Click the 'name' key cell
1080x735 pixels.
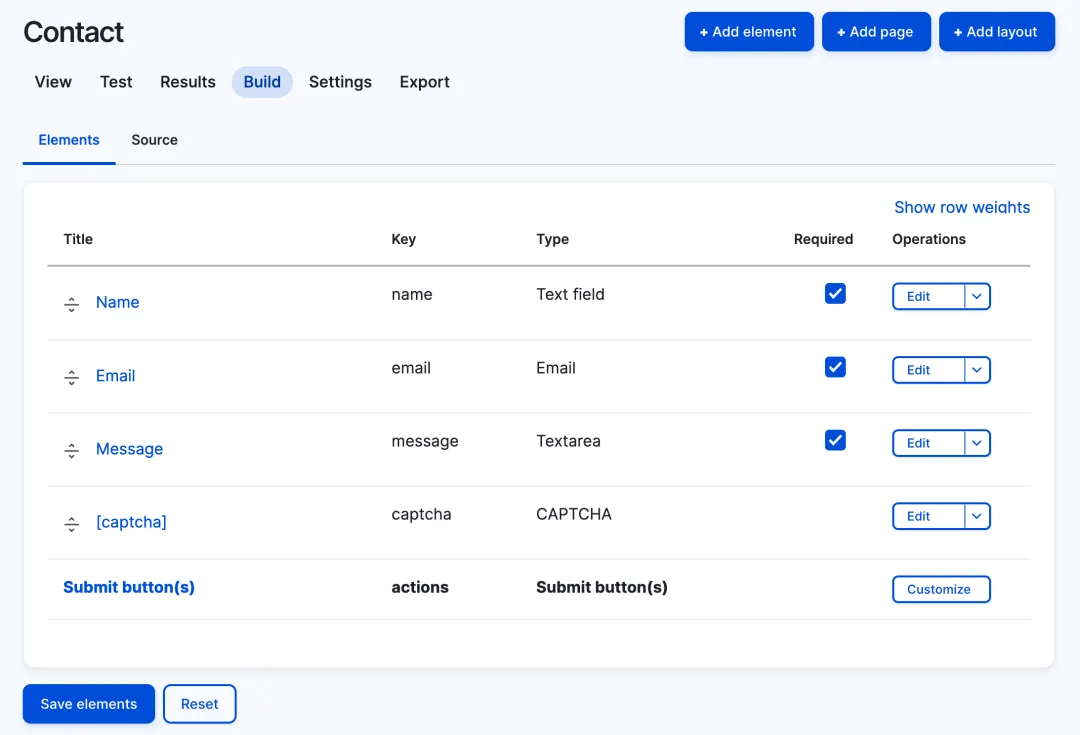pyautogui.click(x=412, y=295)
